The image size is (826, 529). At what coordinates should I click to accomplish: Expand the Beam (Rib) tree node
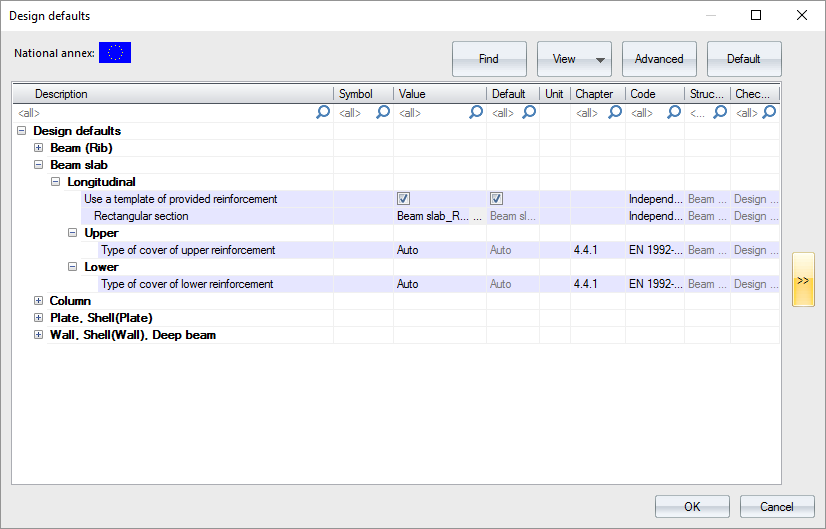pyautogui.click(x=39, y=148)
